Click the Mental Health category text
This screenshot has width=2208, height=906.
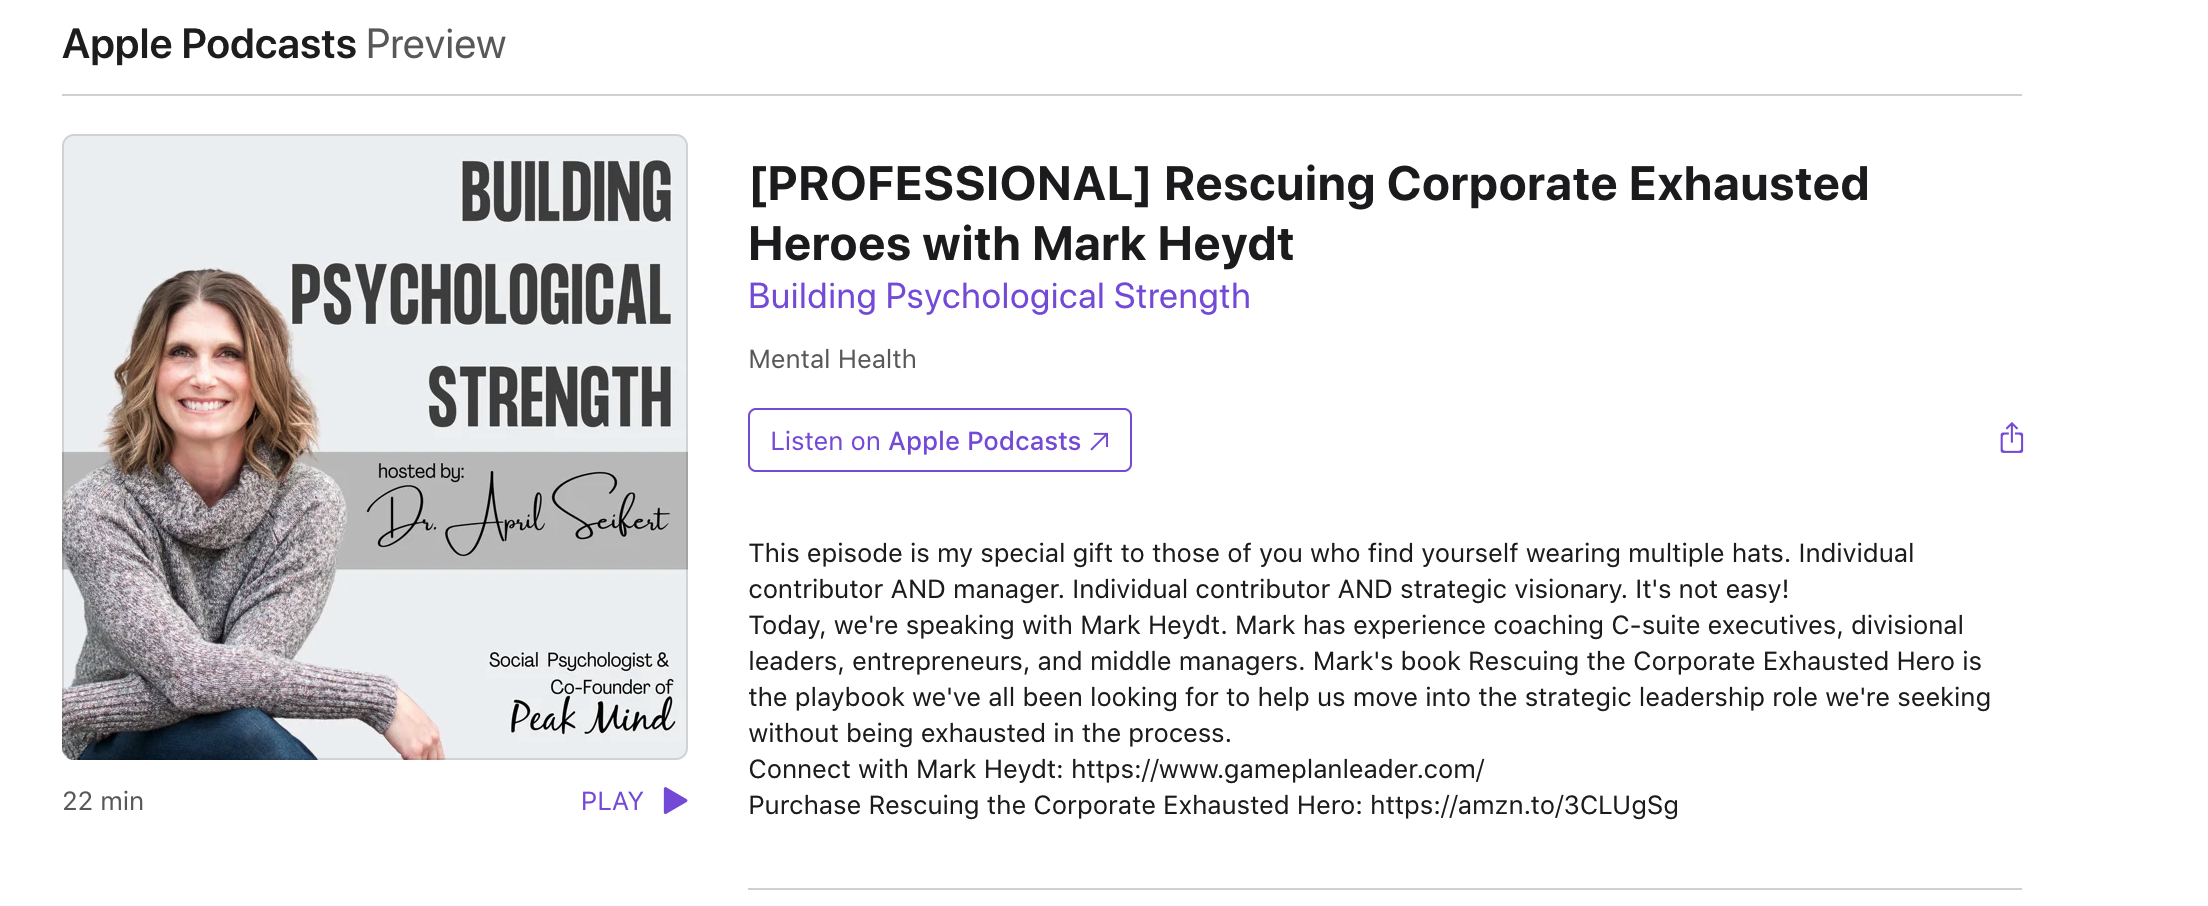click(x=832, y=359)
